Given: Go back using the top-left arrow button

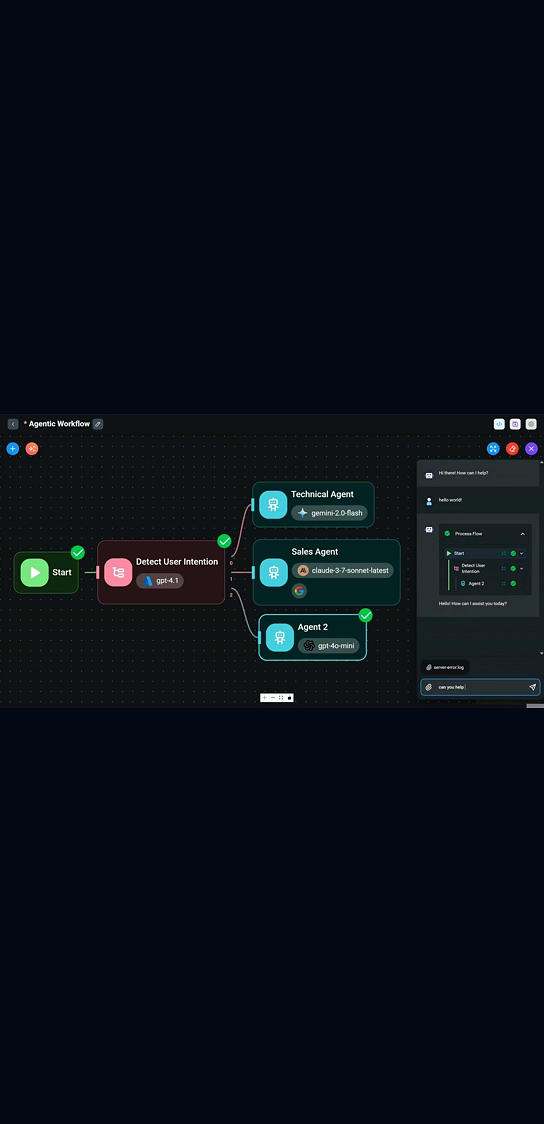Looking at the screenshot, I should coord(13,424).
